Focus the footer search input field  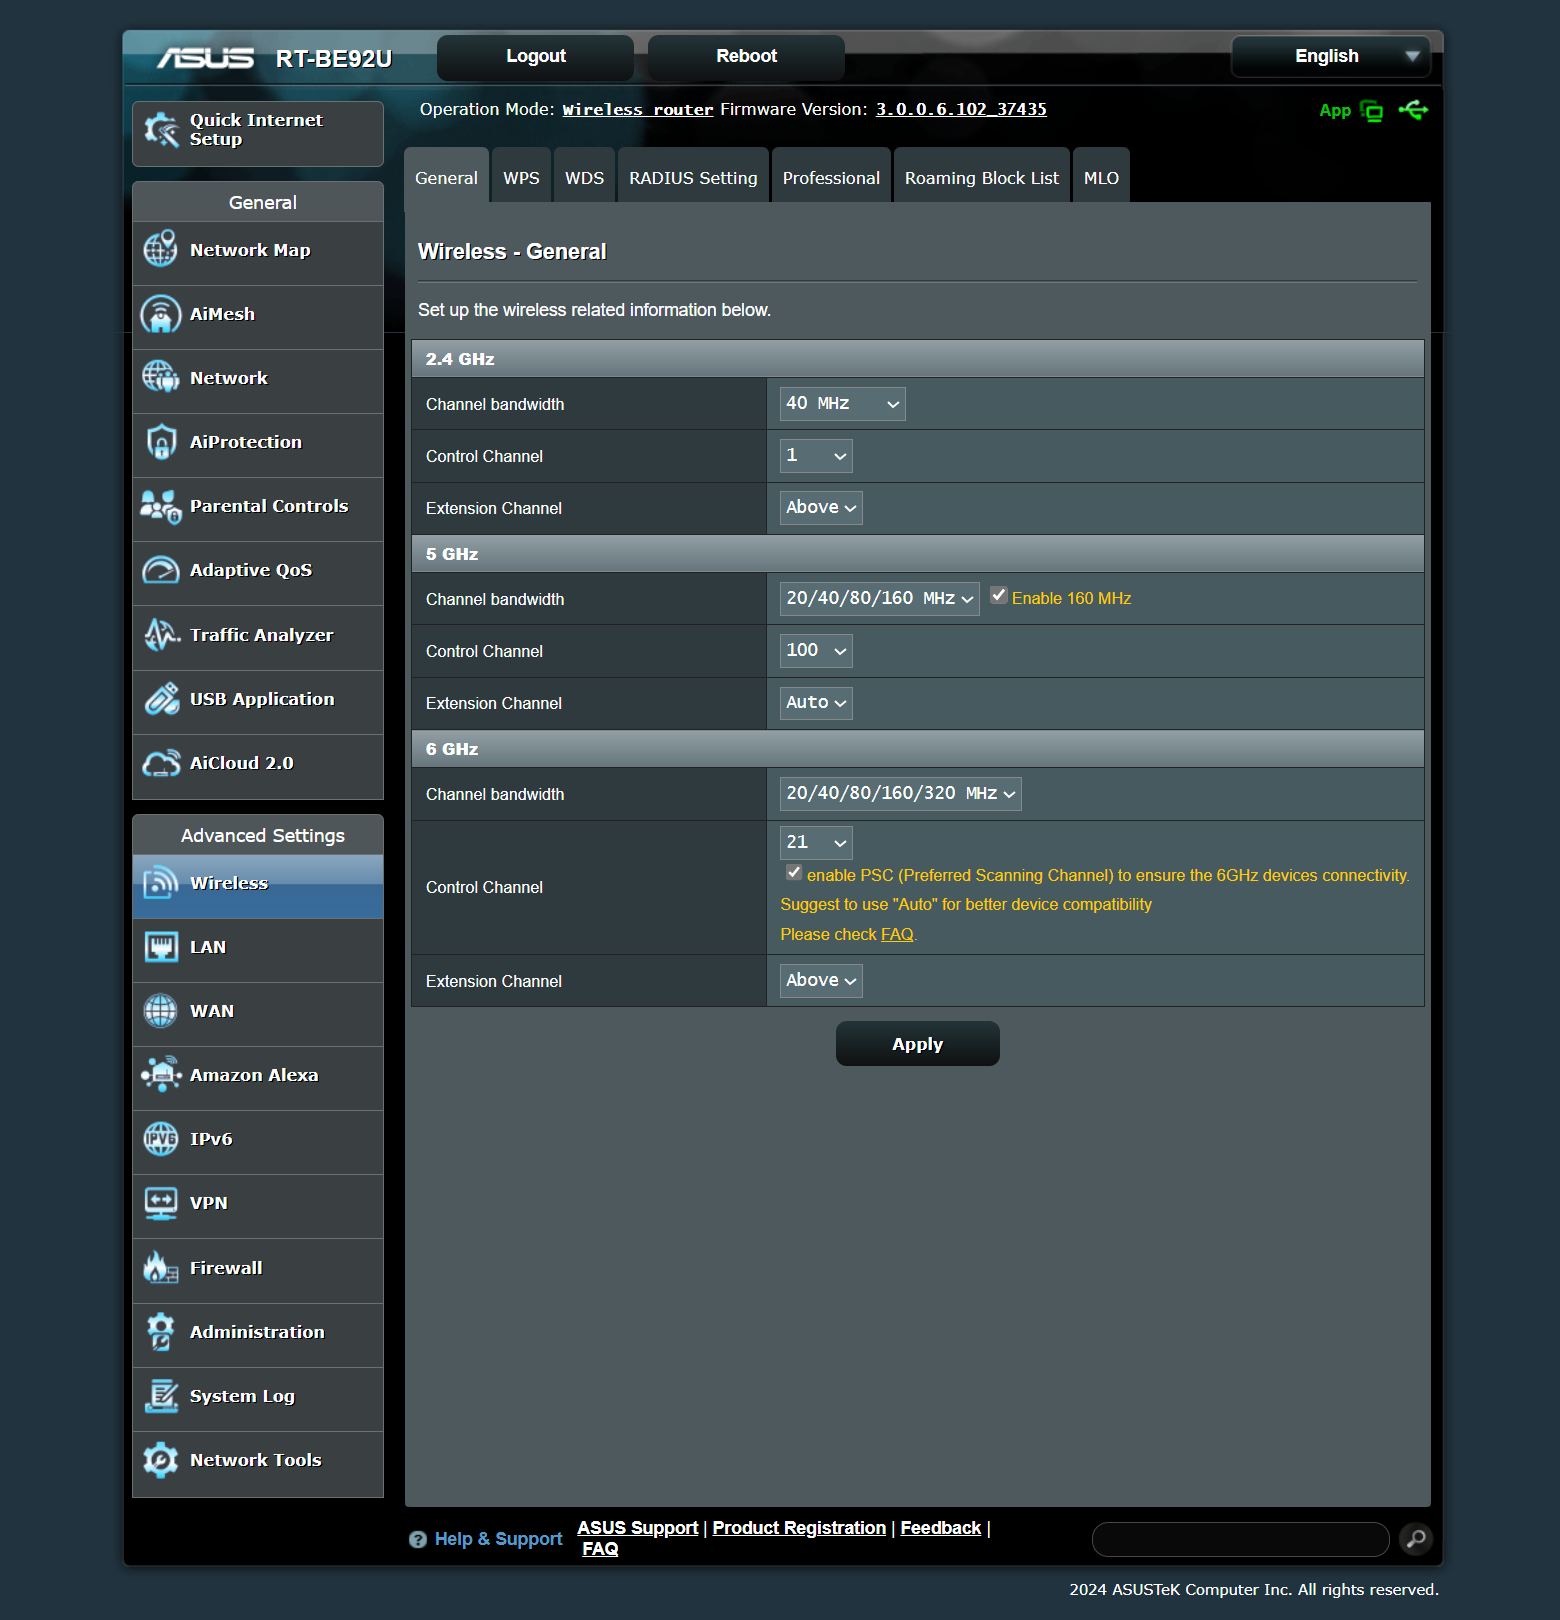pos(1240,1540)
